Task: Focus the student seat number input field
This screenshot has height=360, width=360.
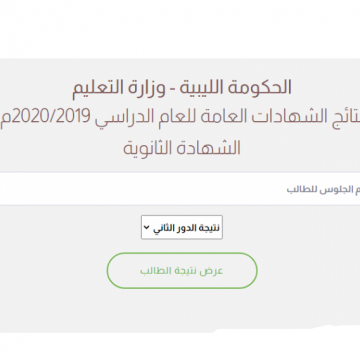Action: pyautogui.click(x=180, y=189)
